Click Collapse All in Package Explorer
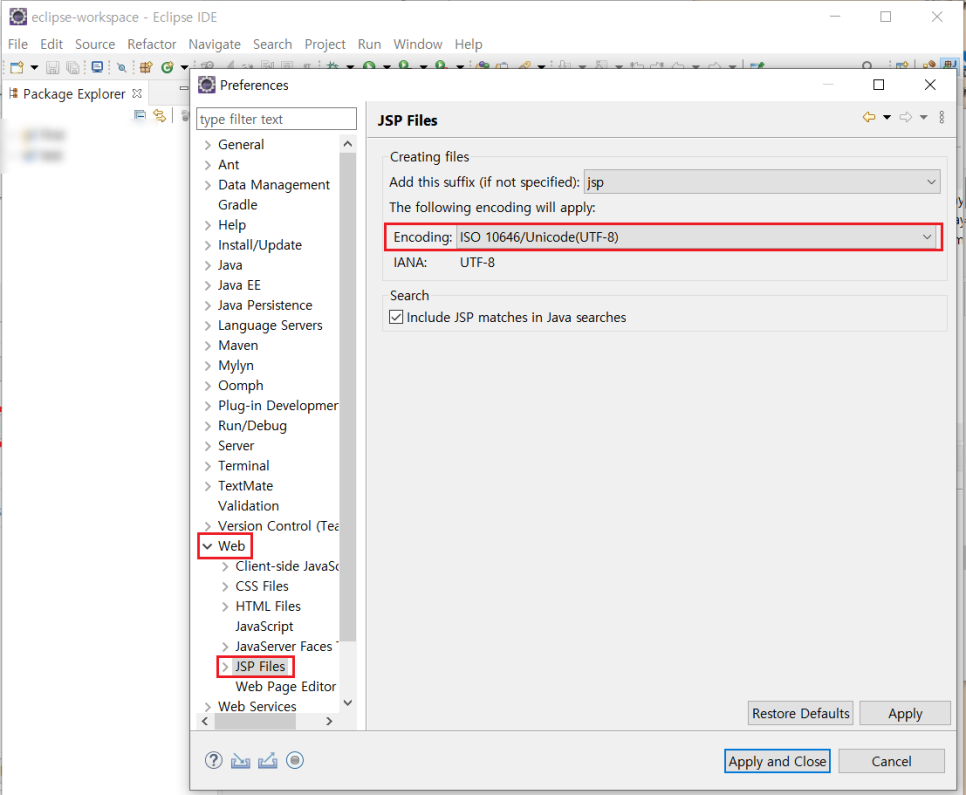The image size is (966, 795). tap(140, 115)
